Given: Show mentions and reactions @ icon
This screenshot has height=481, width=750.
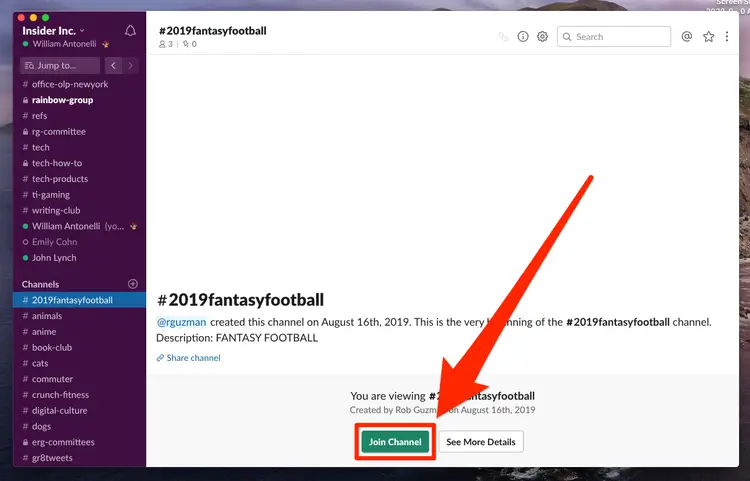Looking at the screenshot, I should click(x=686, y=36).
